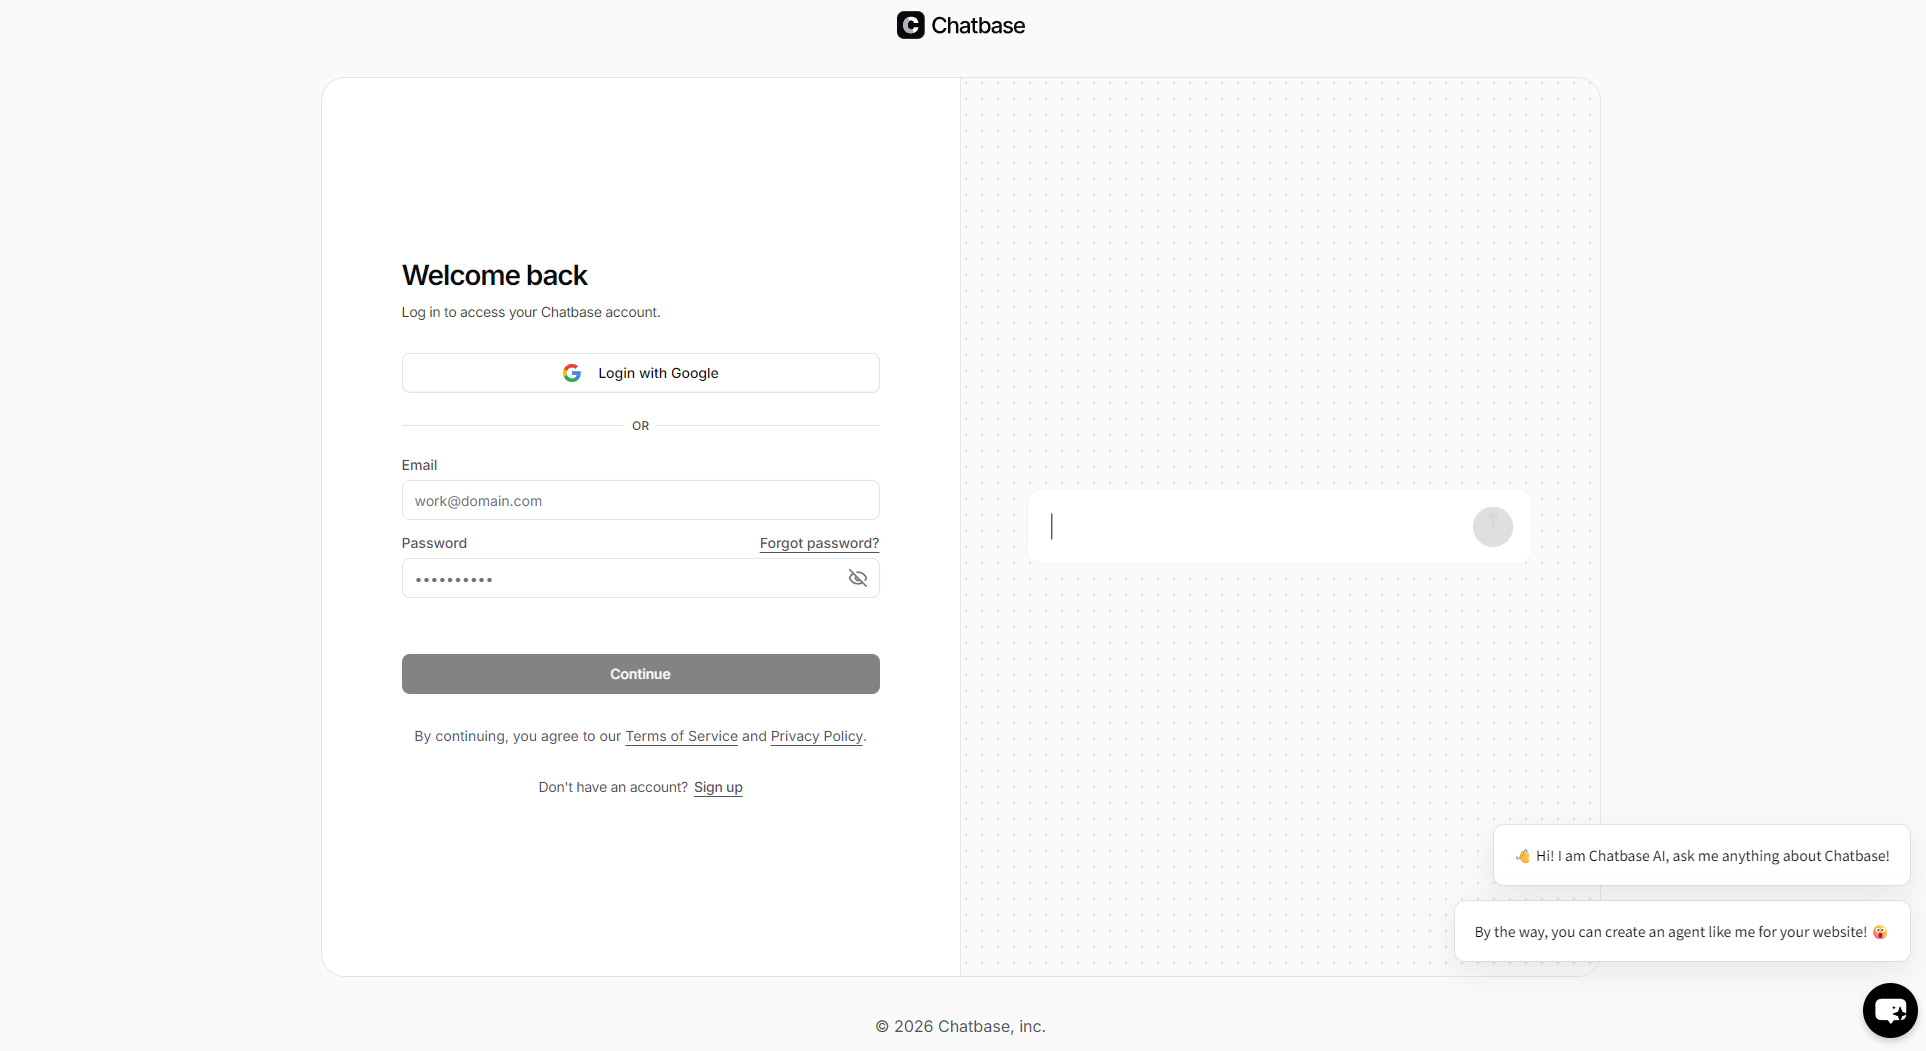Click the 'Hi! I am Chatbase AI' message
1926x1051 pixels.
point(1712,856)
